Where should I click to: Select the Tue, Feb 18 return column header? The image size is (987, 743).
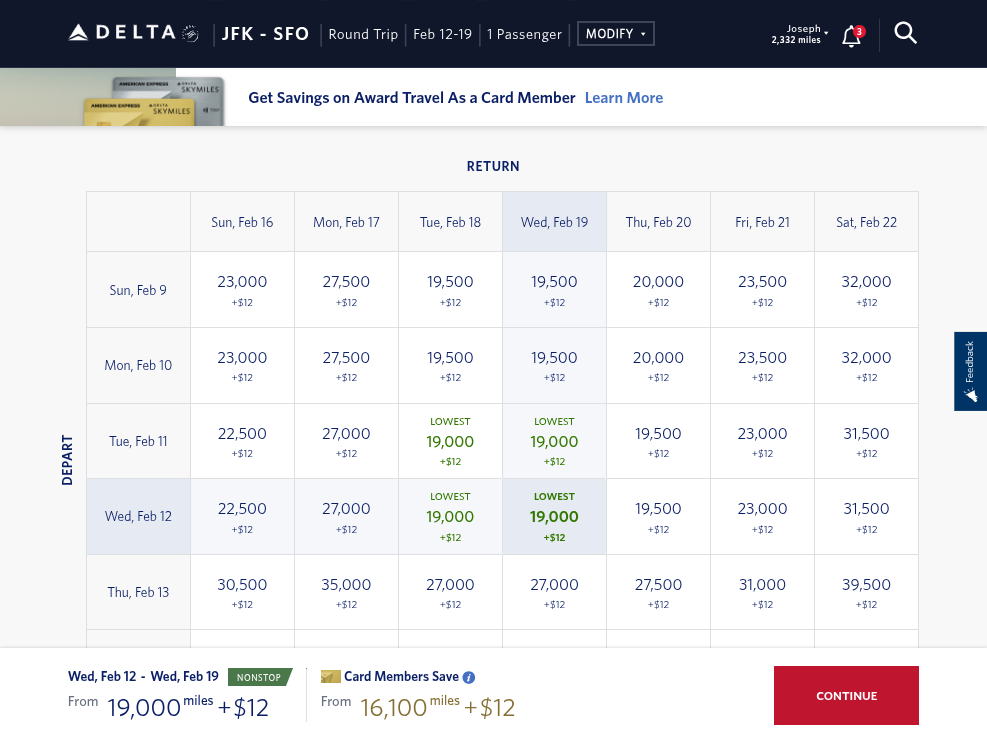click(450, 222)
